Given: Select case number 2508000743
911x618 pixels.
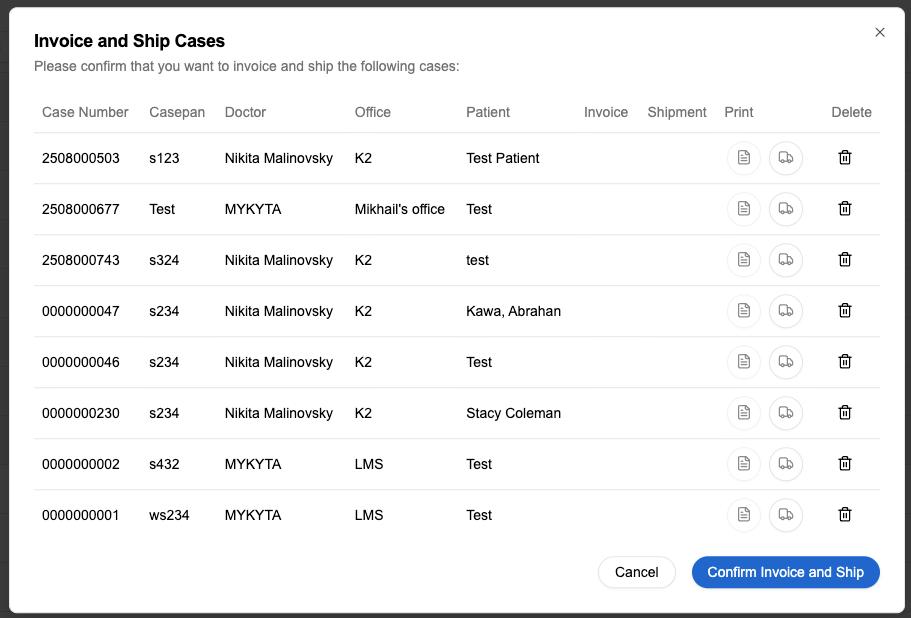Looking at the screenshot, I should coord(81,260).
